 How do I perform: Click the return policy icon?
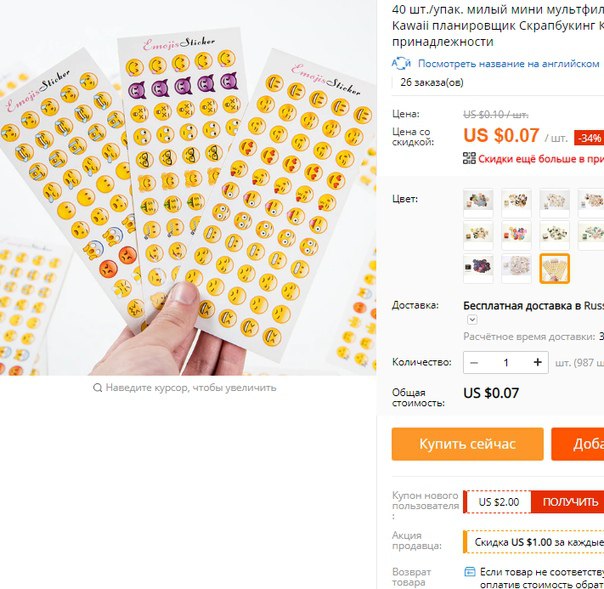point(470,572)
